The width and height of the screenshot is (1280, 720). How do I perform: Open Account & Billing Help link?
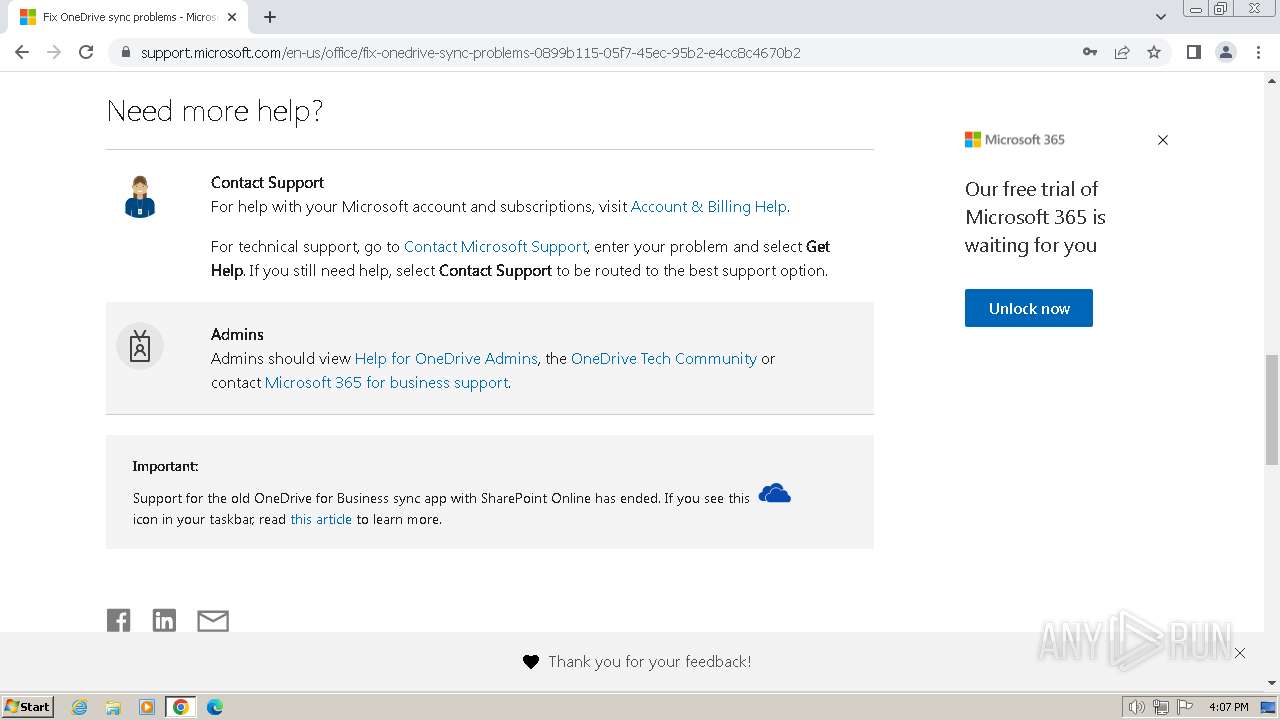(x=709, y=206)
